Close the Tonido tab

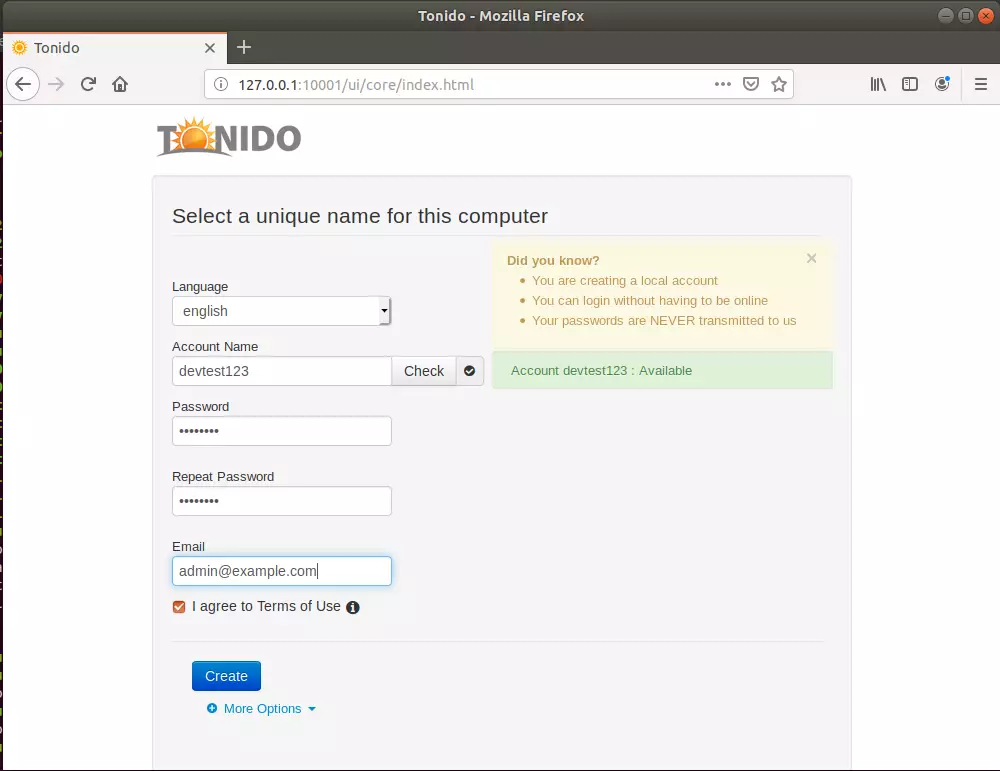tap(210, 48)
